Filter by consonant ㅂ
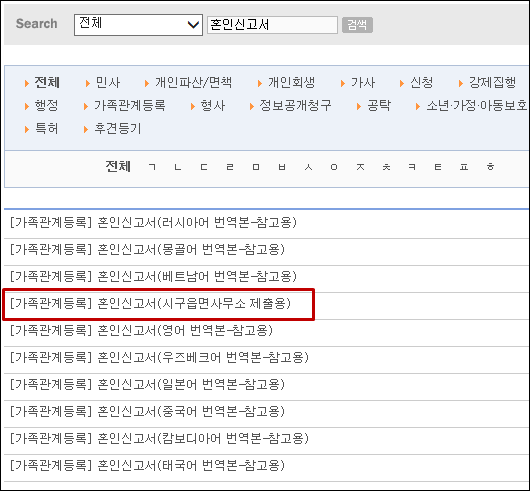This screenshot has height=491, width=530. pyautogui.click(x=282, y=167)
